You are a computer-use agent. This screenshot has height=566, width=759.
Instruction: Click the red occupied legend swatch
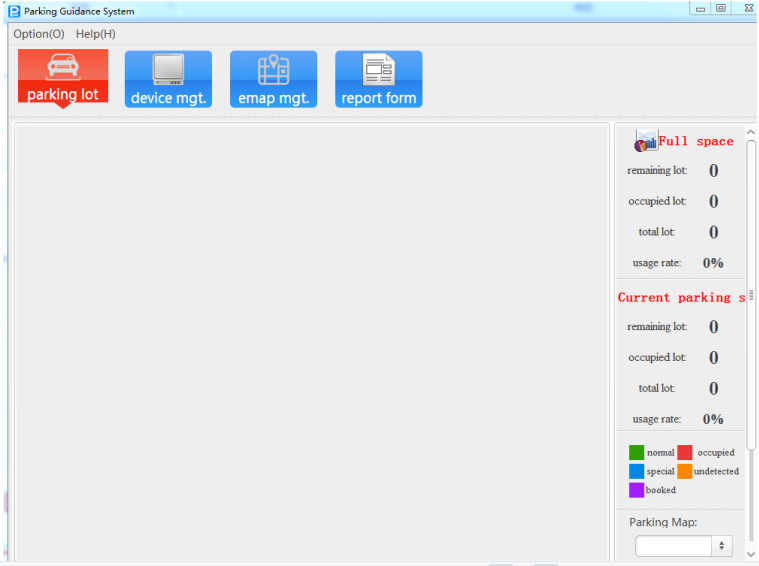tap(684, 452)
